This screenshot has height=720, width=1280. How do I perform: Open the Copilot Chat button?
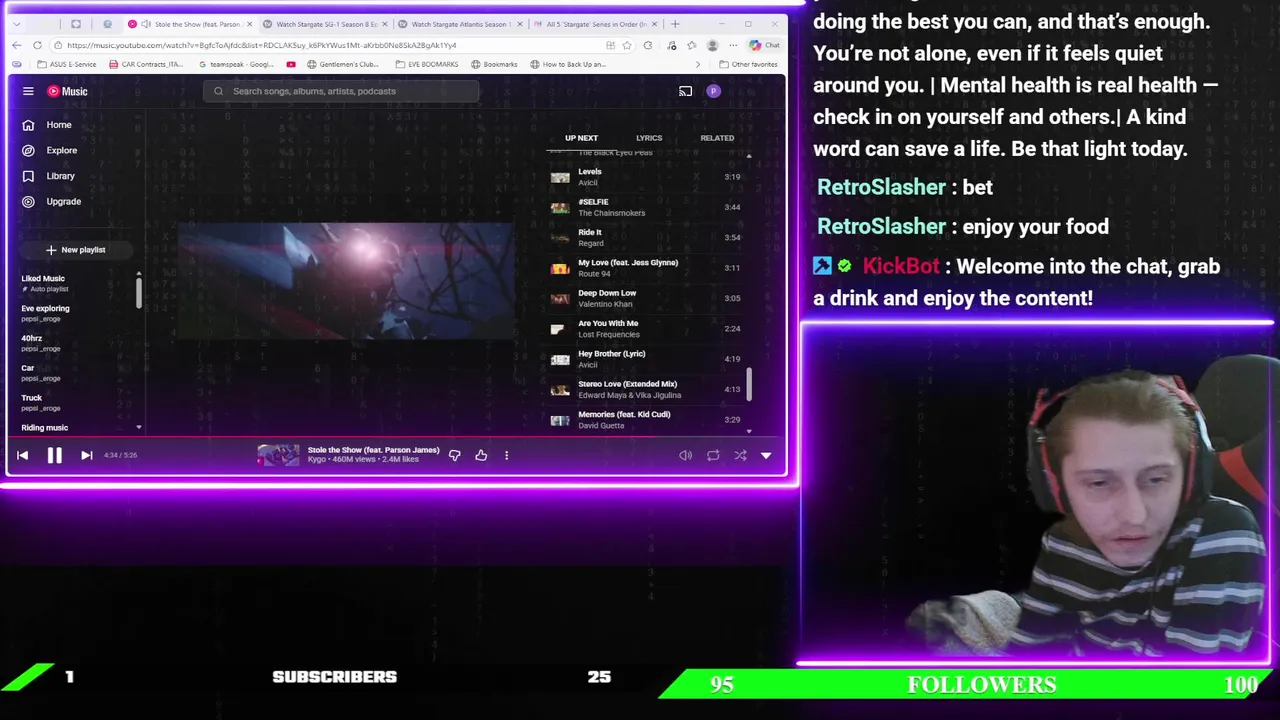[764, 45]
